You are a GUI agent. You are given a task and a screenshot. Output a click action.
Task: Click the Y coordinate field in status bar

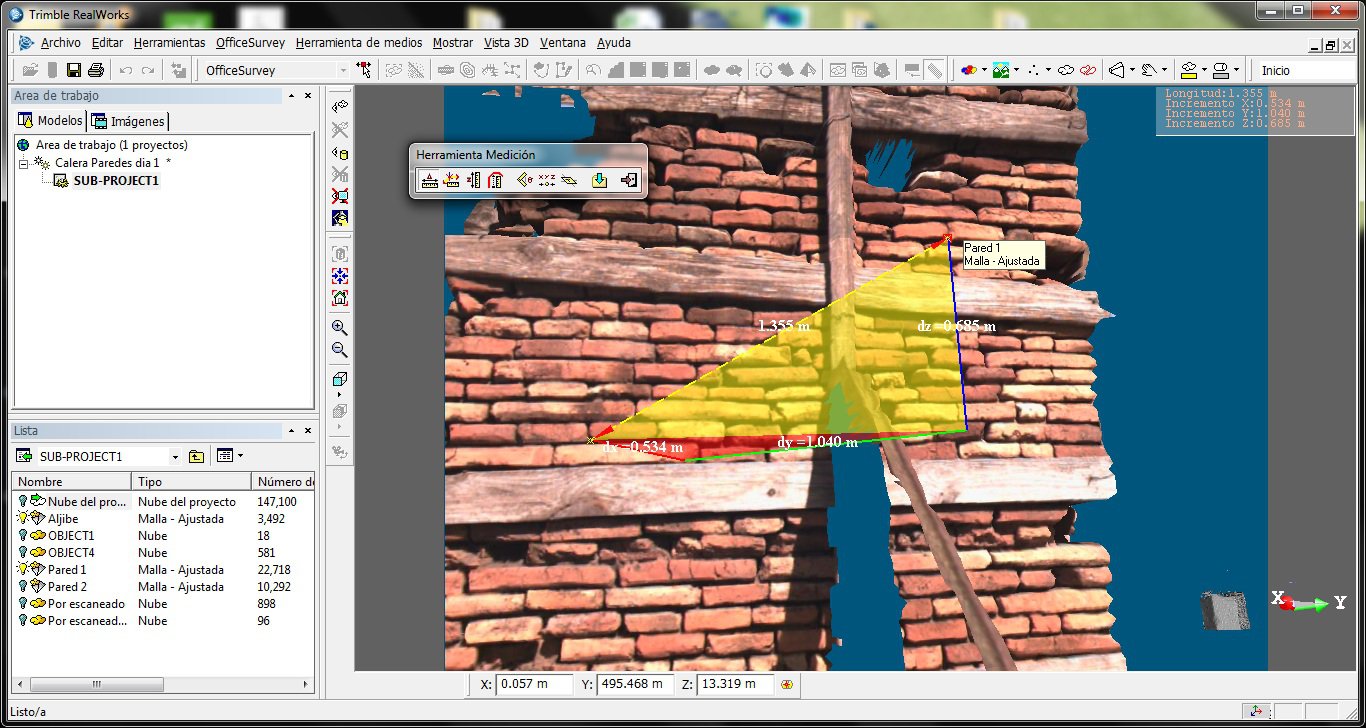tap(634, 684)
